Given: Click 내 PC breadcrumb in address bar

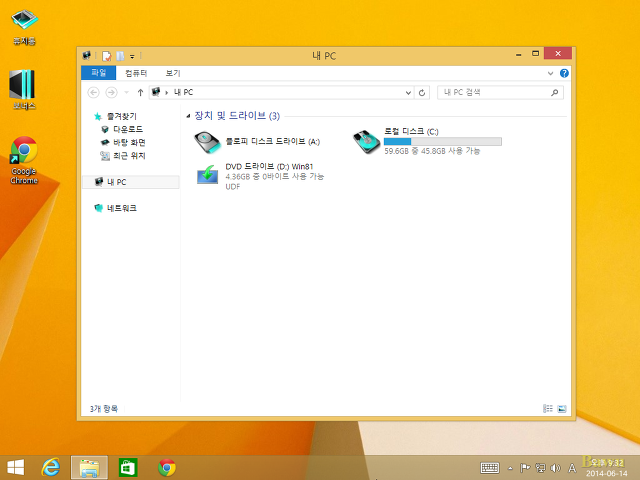Looking at the screenshot, I should [x=183, y=92].
